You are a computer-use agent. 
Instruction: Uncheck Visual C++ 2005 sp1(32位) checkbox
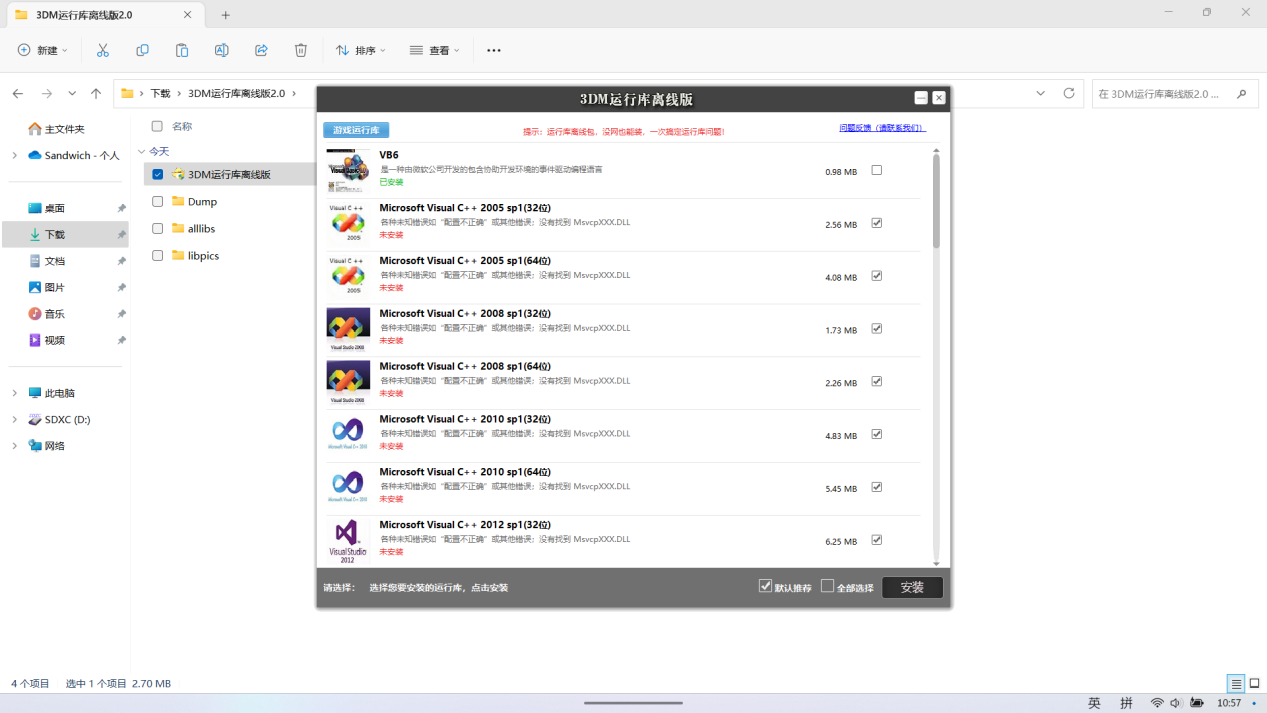coord(877,223)
